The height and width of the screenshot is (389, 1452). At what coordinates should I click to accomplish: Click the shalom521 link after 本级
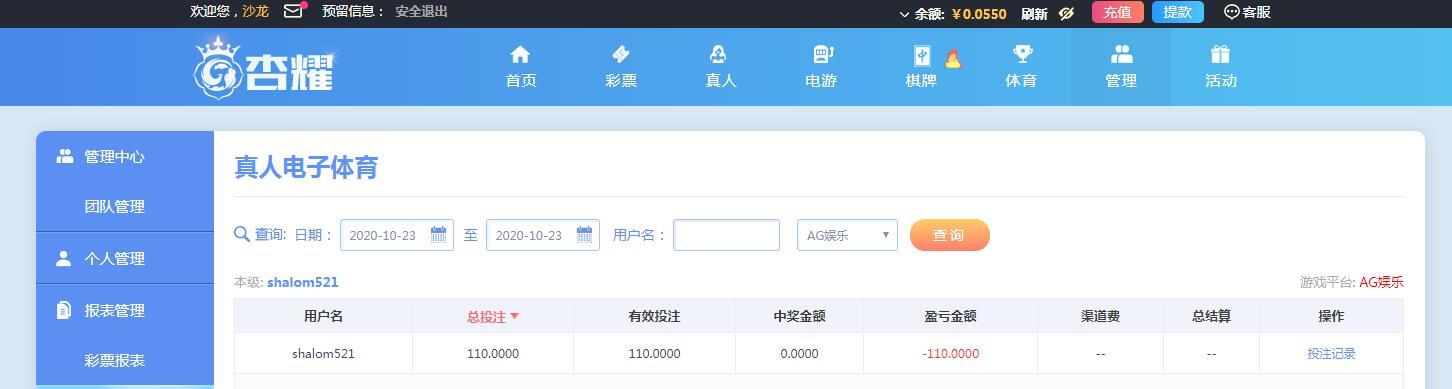tap(302, 282)
